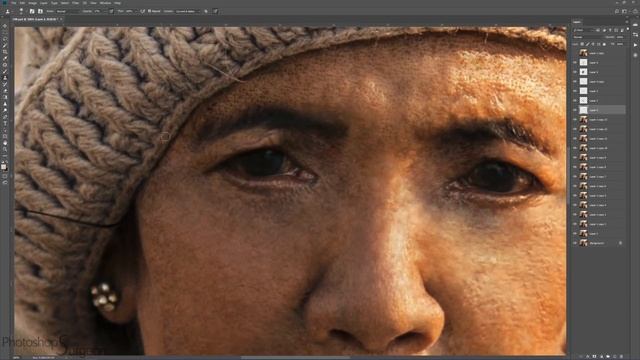The height and width of the screenshot is (360, 640).
Task: Open the Actions panel play icon
Action: tap(636, 45)
